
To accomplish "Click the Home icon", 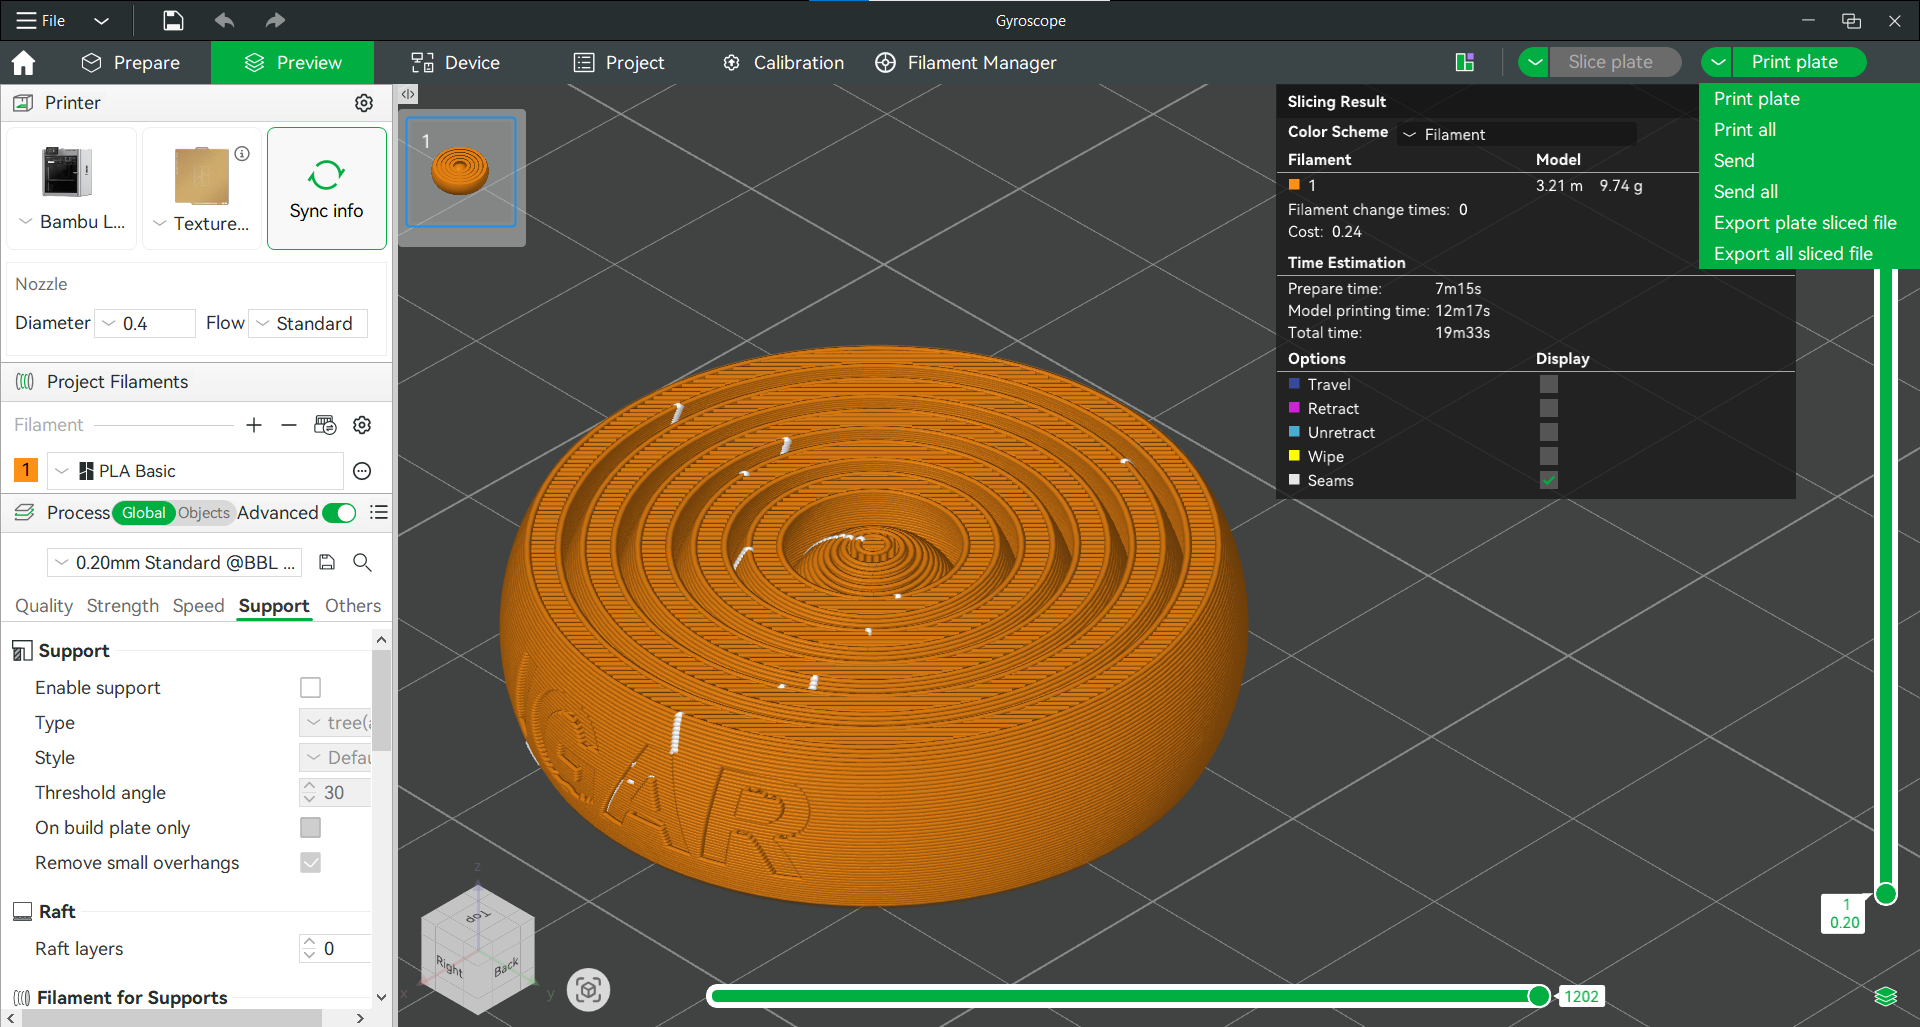I will pyautogui.click(x=23, y=63).
